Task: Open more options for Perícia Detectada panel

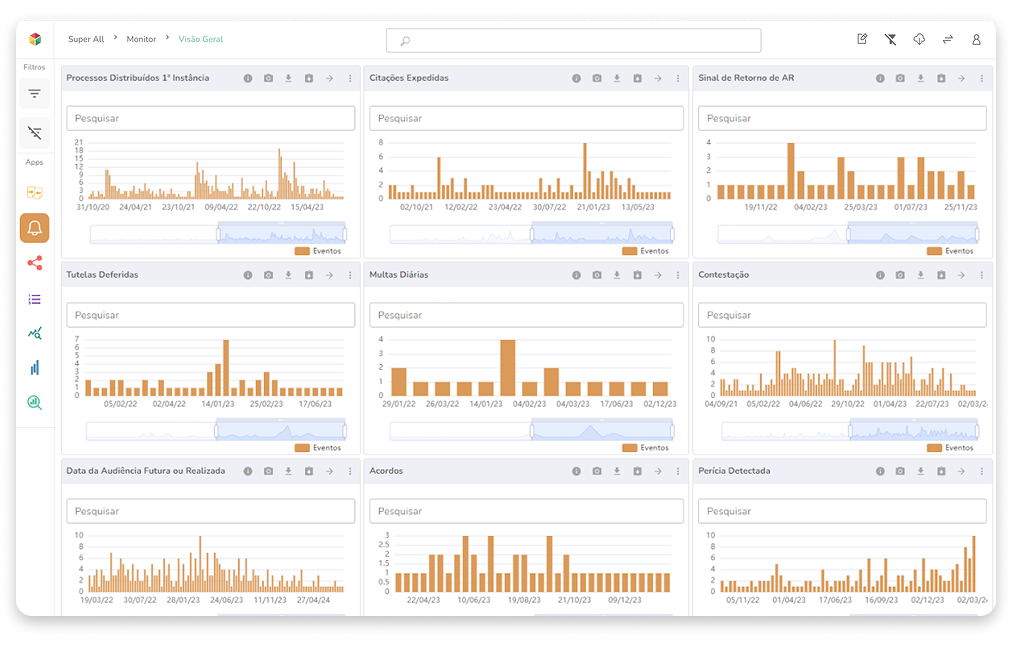Action: [x=982, y=471]
